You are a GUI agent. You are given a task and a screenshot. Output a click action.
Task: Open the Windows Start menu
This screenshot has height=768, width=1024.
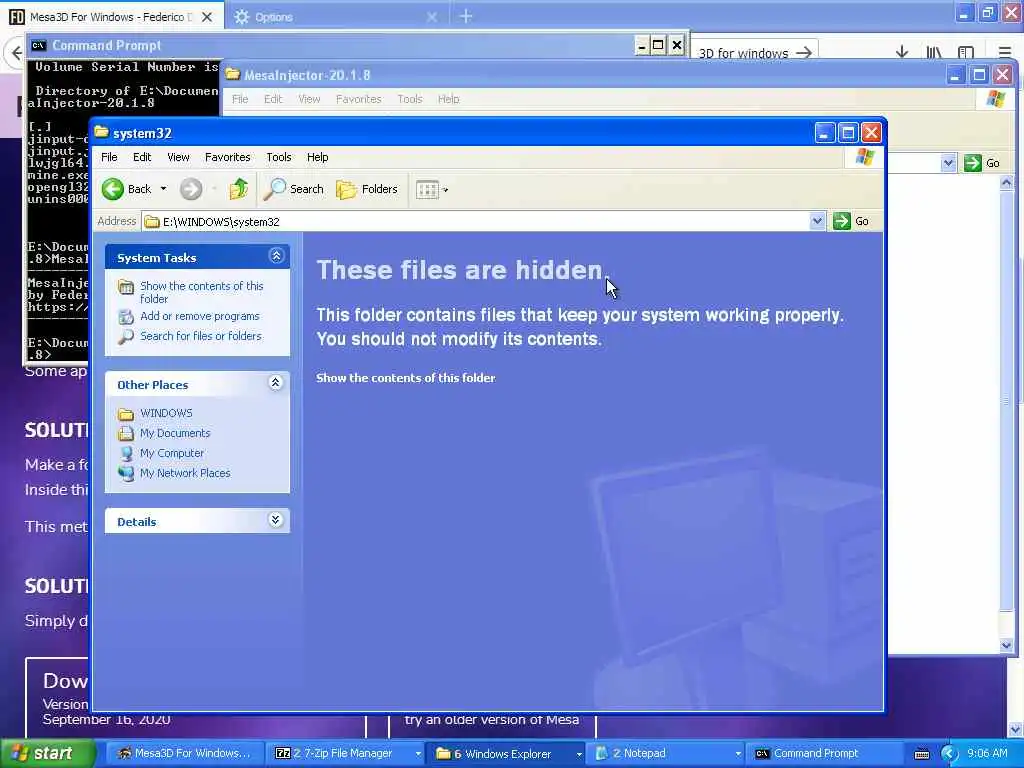tap(46, 754)
